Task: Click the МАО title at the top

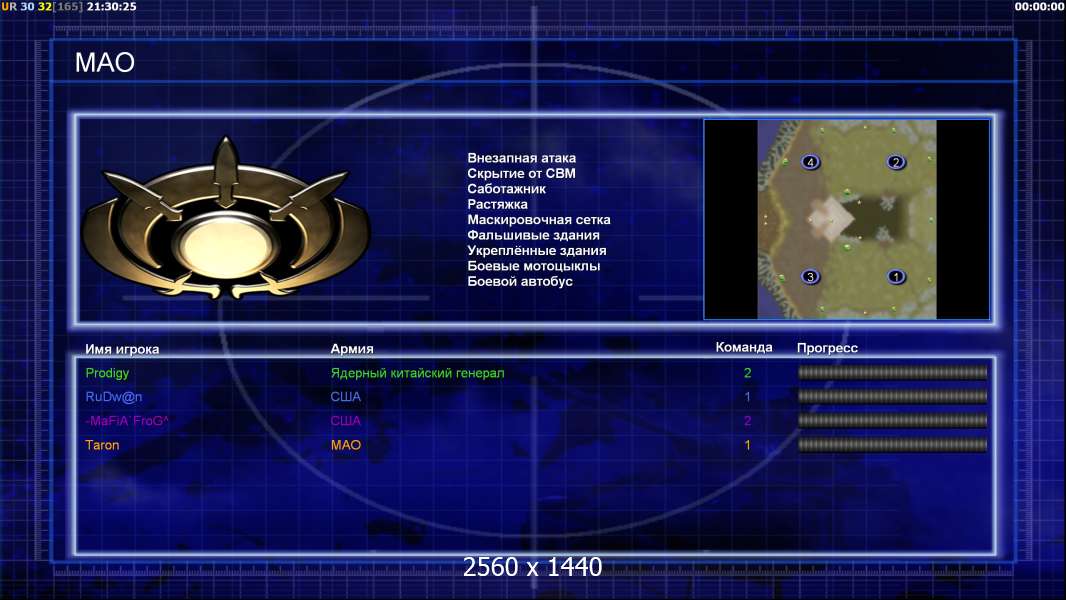Action: coord(105,63)
